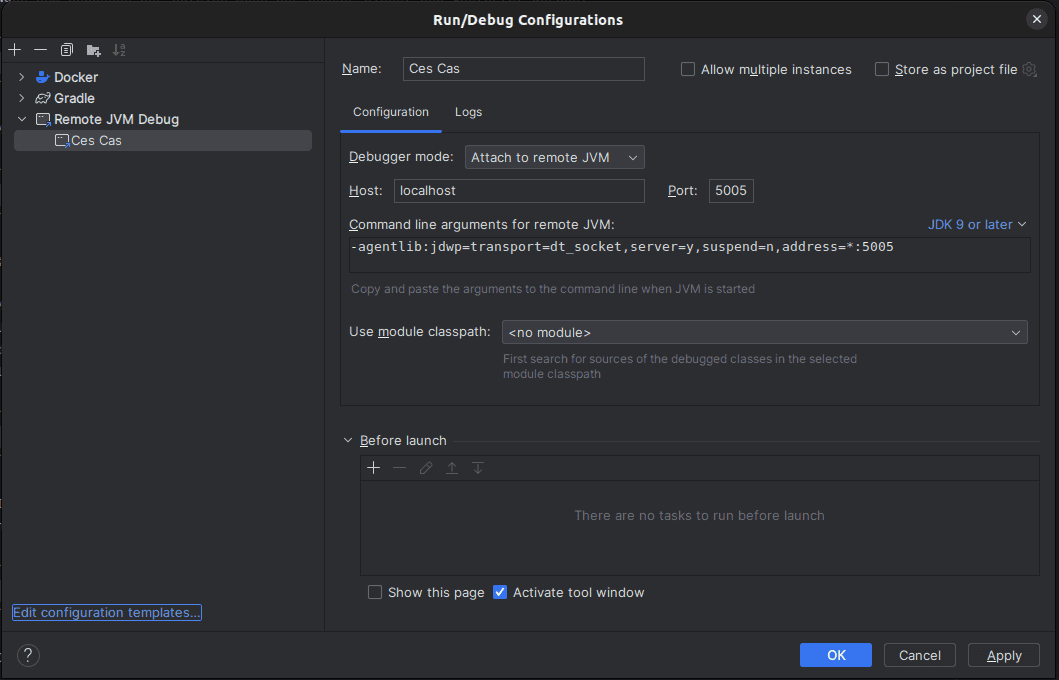Copy the selected configuration

click(66, 50)
